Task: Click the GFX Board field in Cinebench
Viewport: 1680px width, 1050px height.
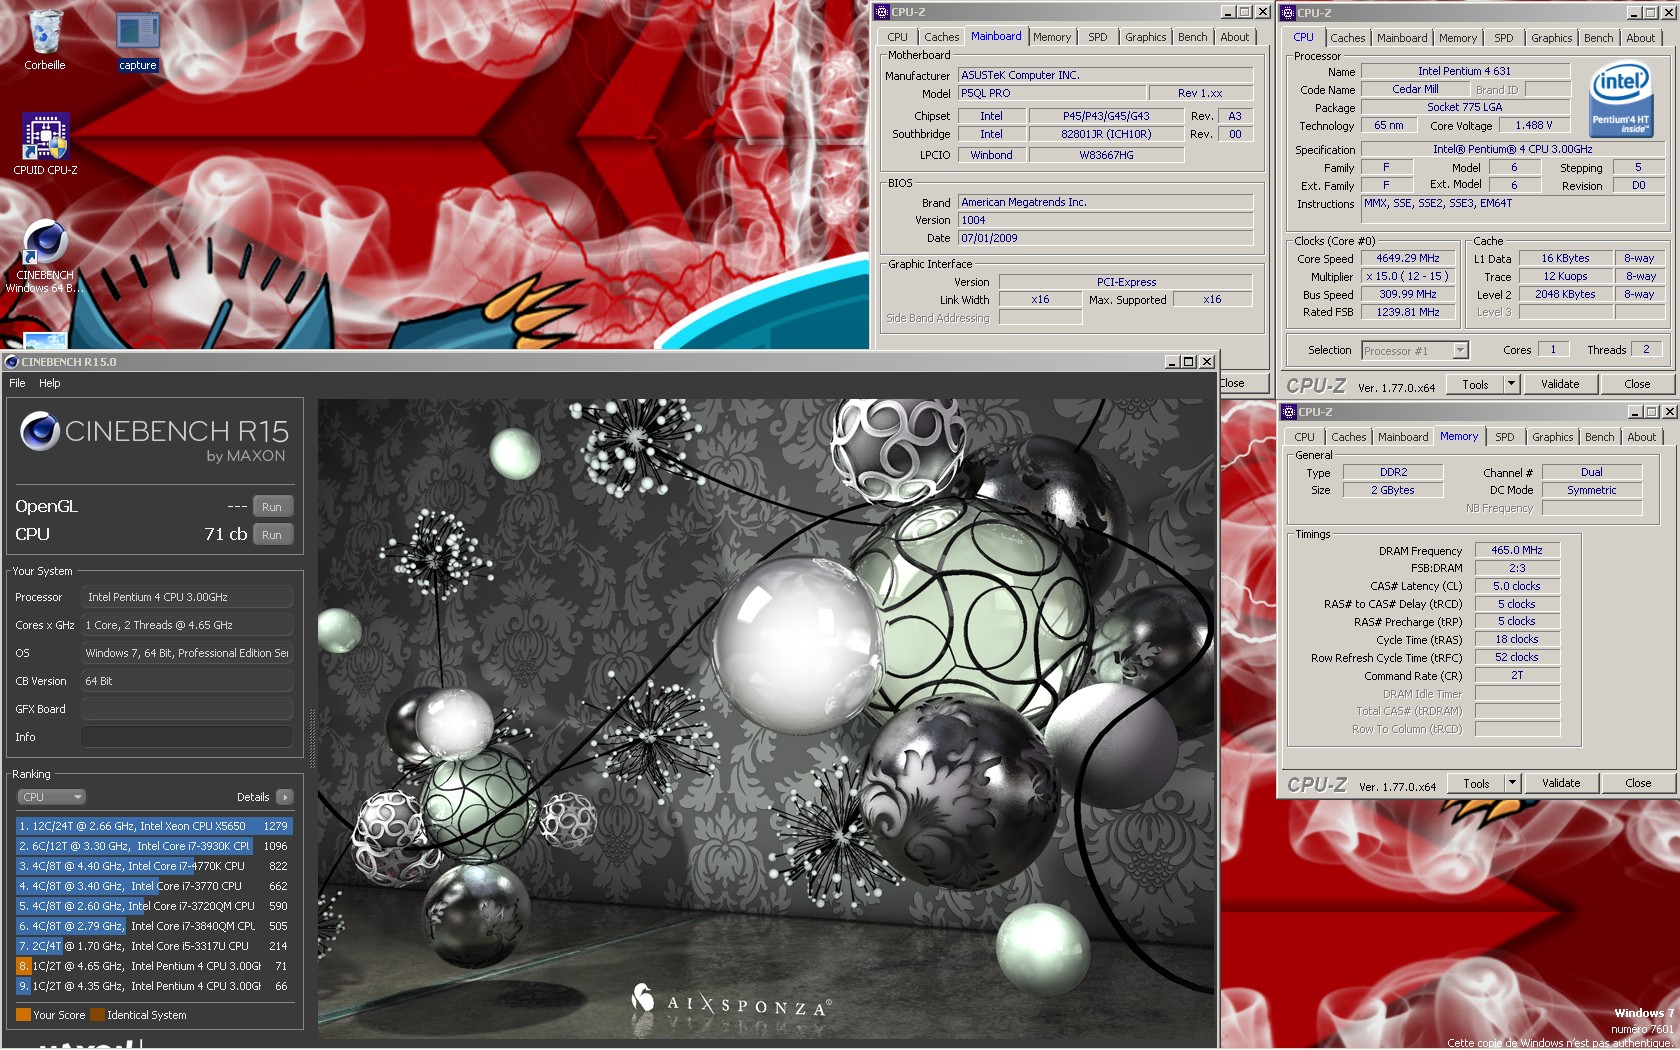Action: (187, 709)
